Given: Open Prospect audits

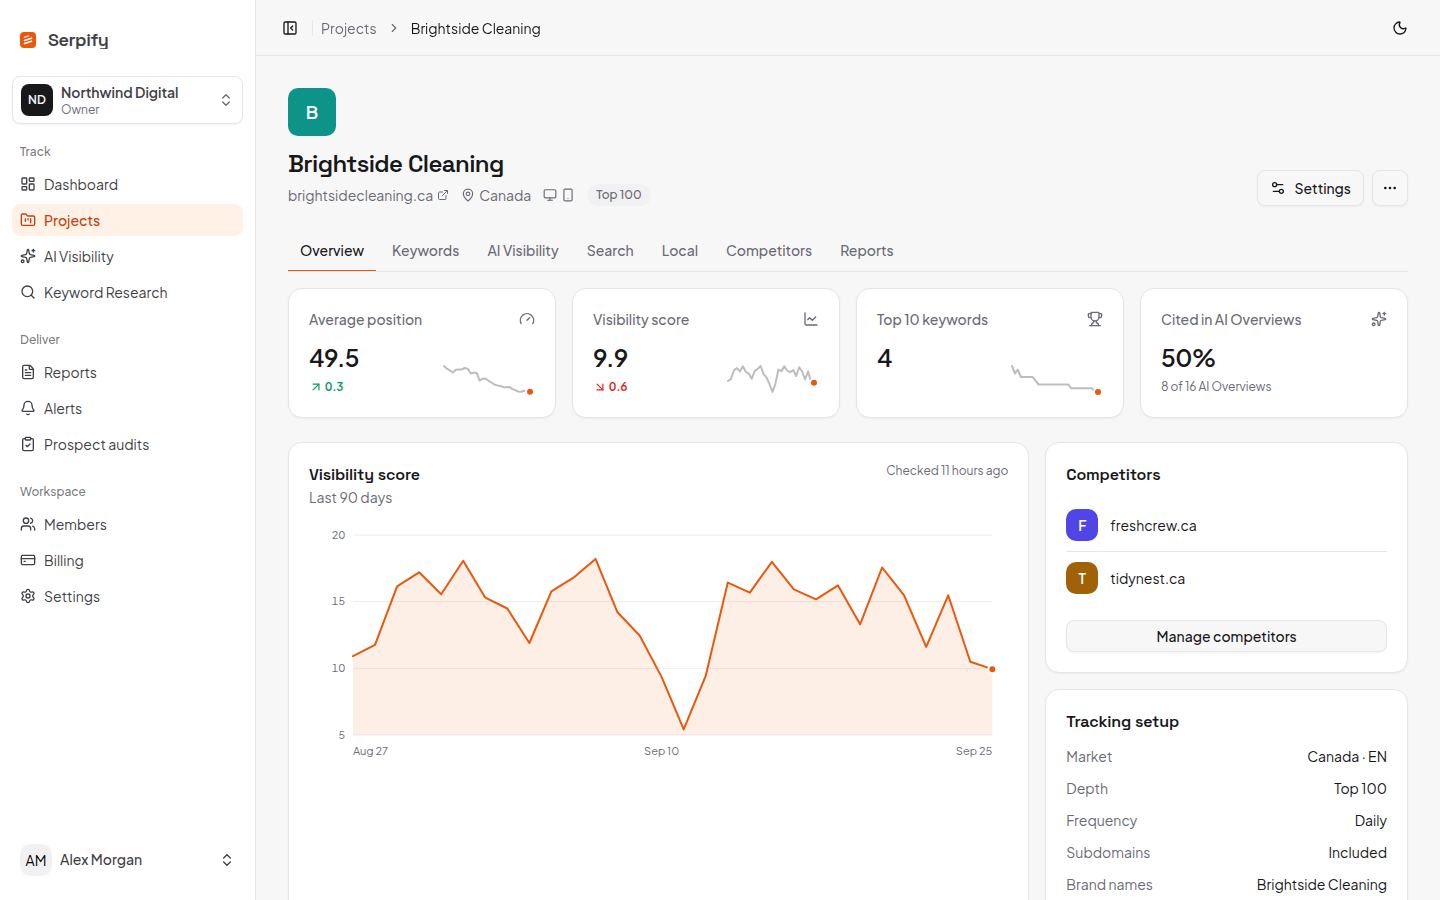Looking at the screenshot, I should click(x=127, y=444).
